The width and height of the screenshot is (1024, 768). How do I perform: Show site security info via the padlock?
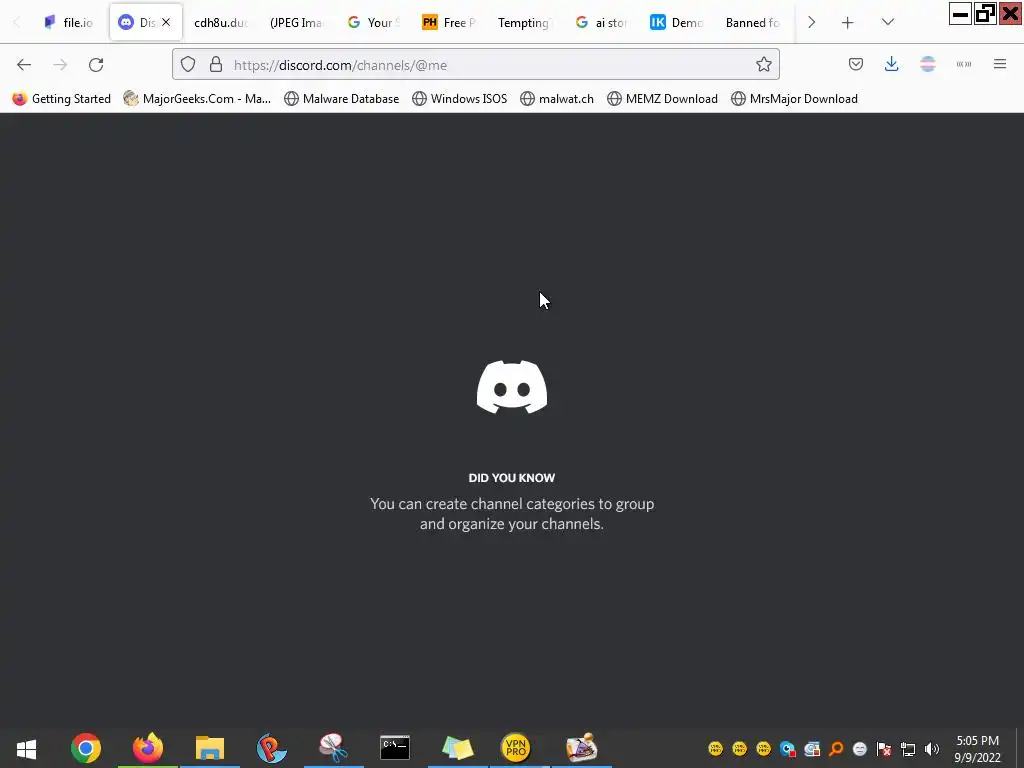pyautogui.click(x=216, y=64)
